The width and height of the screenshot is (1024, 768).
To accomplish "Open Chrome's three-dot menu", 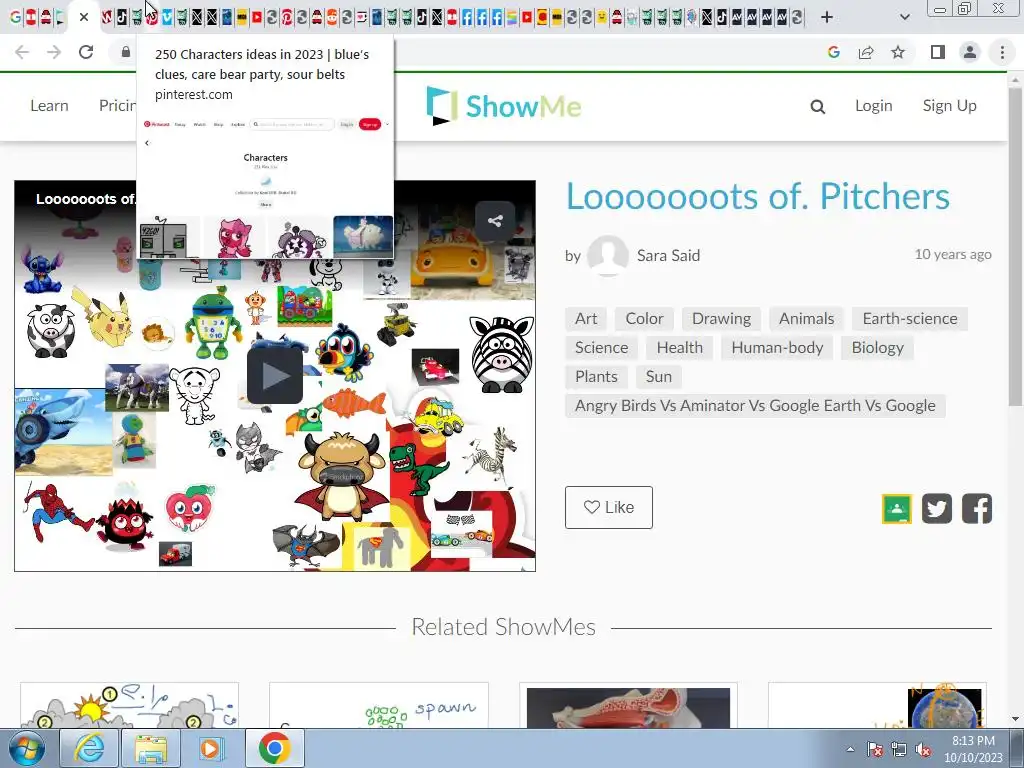I will point(1002,52).
